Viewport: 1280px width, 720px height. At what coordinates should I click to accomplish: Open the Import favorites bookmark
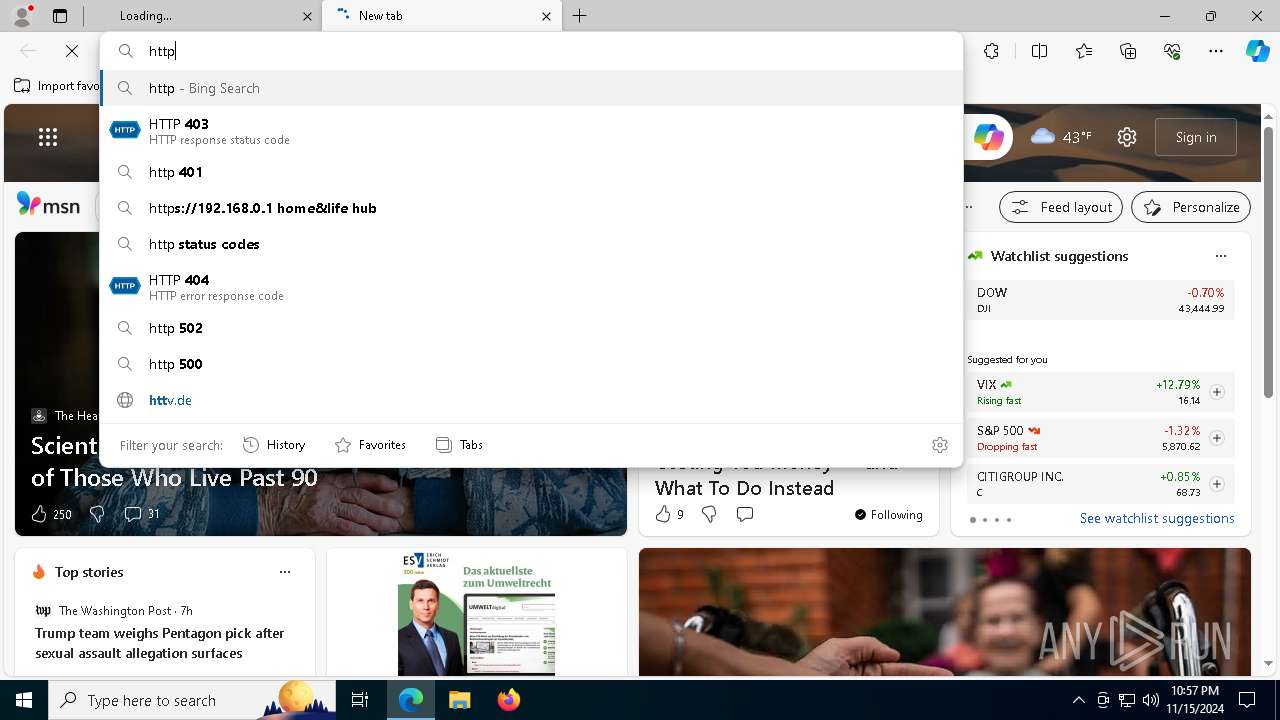(57, 86)
